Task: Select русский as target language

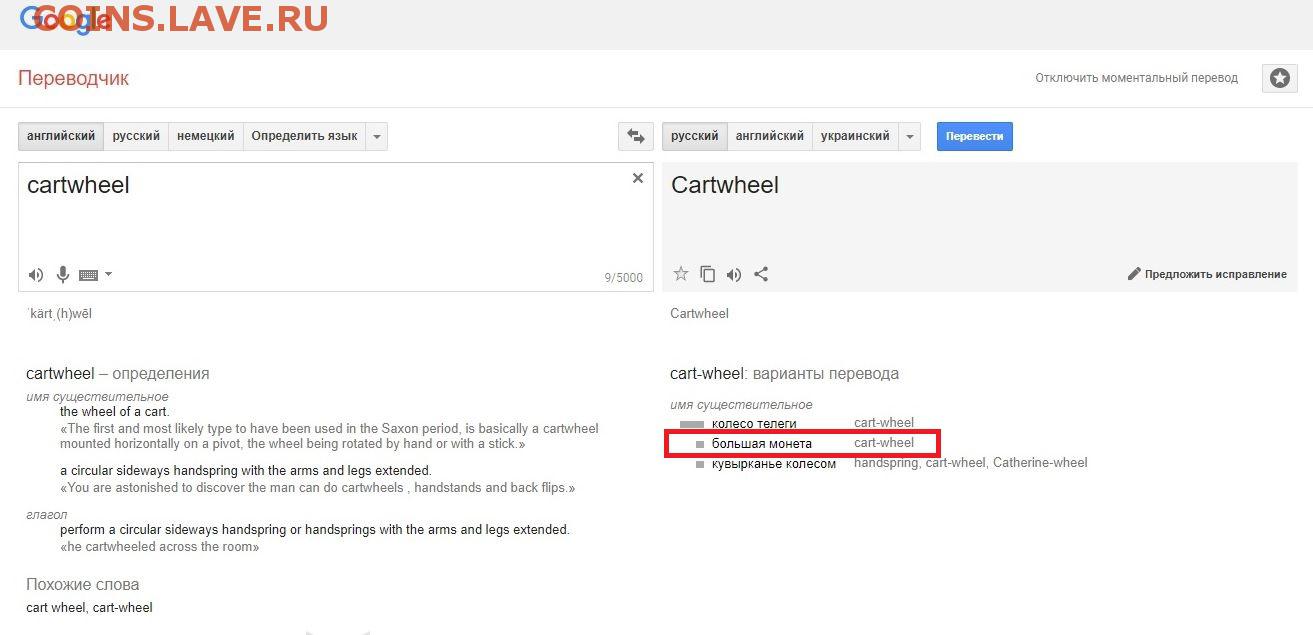Action: pos(695,136)
